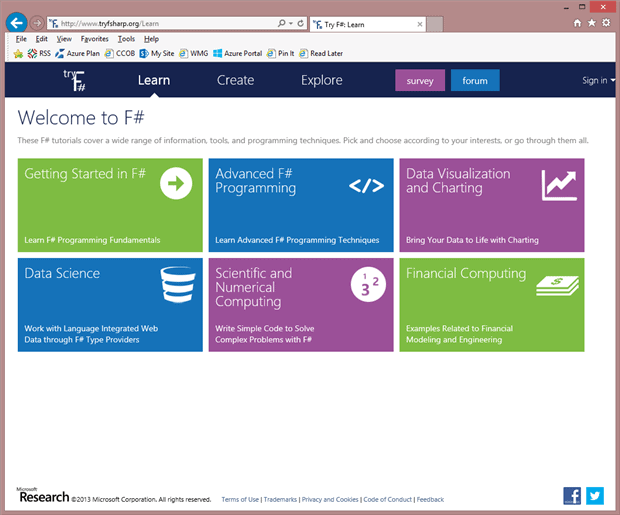This screenshot has width=620, height=515.
Task: Open the Feedback footer link
Action: pos(430,500)
